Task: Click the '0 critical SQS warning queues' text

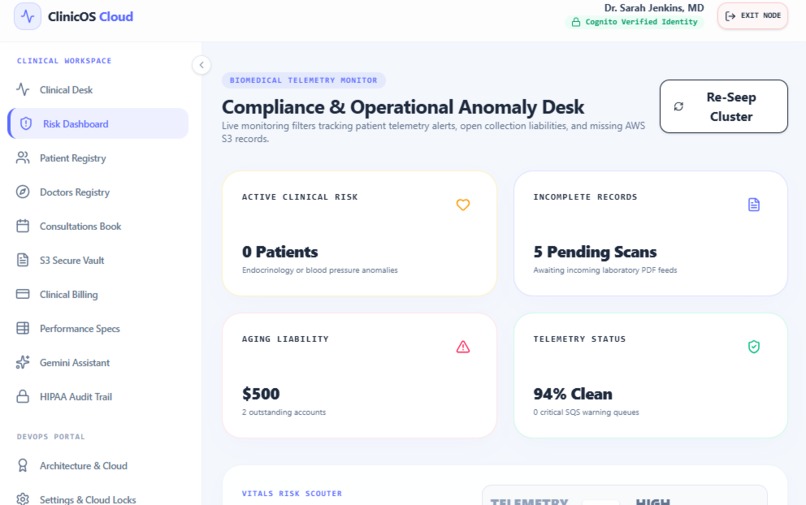Action: (x=586, y=412)
